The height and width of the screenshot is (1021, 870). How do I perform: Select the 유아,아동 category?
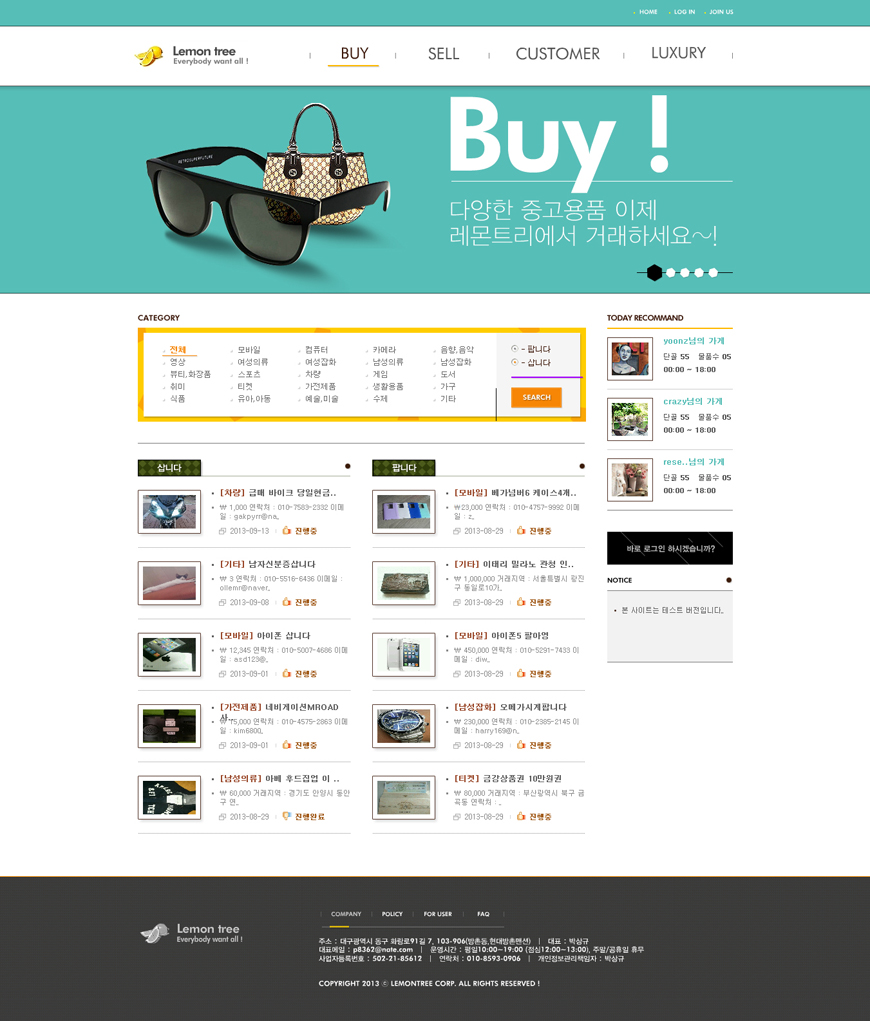pos(254,399)
